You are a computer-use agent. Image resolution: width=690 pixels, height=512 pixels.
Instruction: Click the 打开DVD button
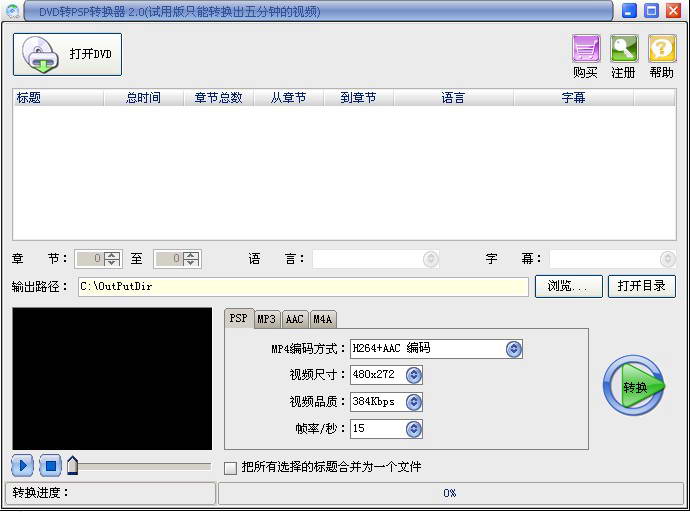67,55
